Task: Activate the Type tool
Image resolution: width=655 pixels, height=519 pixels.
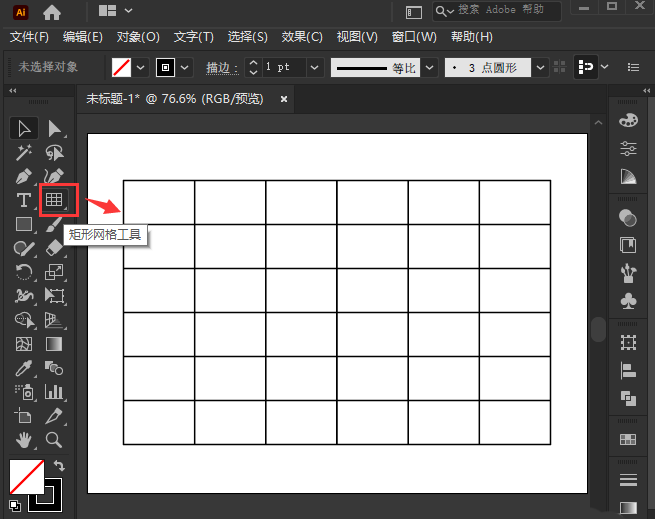Action: point(24,200)
